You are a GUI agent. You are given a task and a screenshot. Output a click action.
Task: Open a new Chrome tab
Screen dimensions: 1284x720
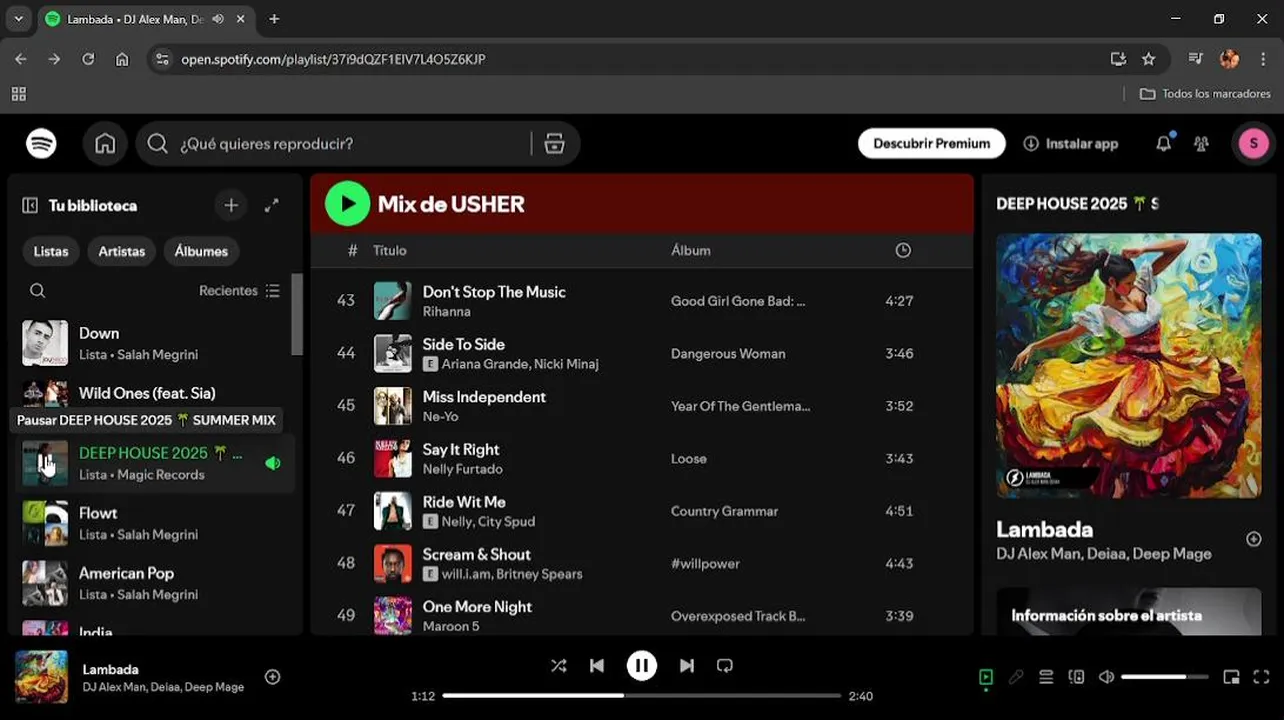click(274, 19)
